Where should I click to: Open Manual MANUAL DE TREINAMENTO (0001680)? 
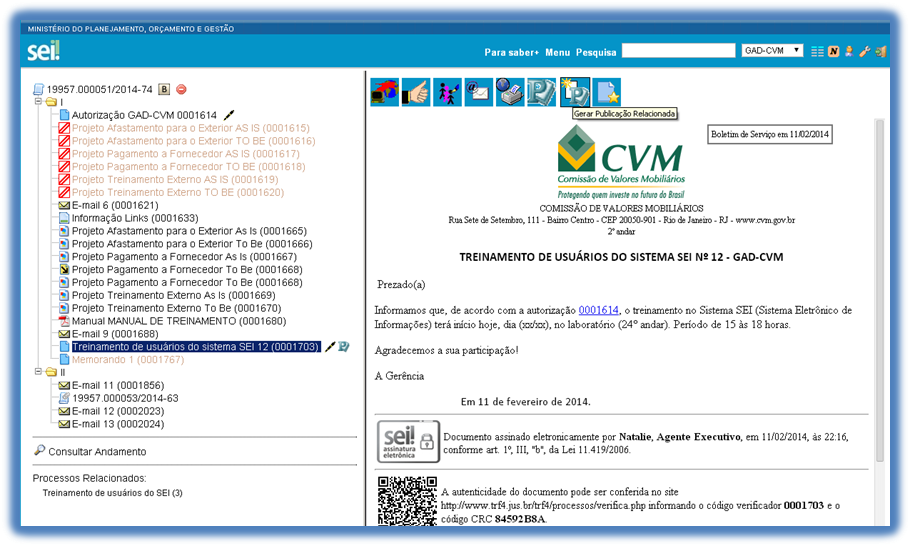[179, 321]
